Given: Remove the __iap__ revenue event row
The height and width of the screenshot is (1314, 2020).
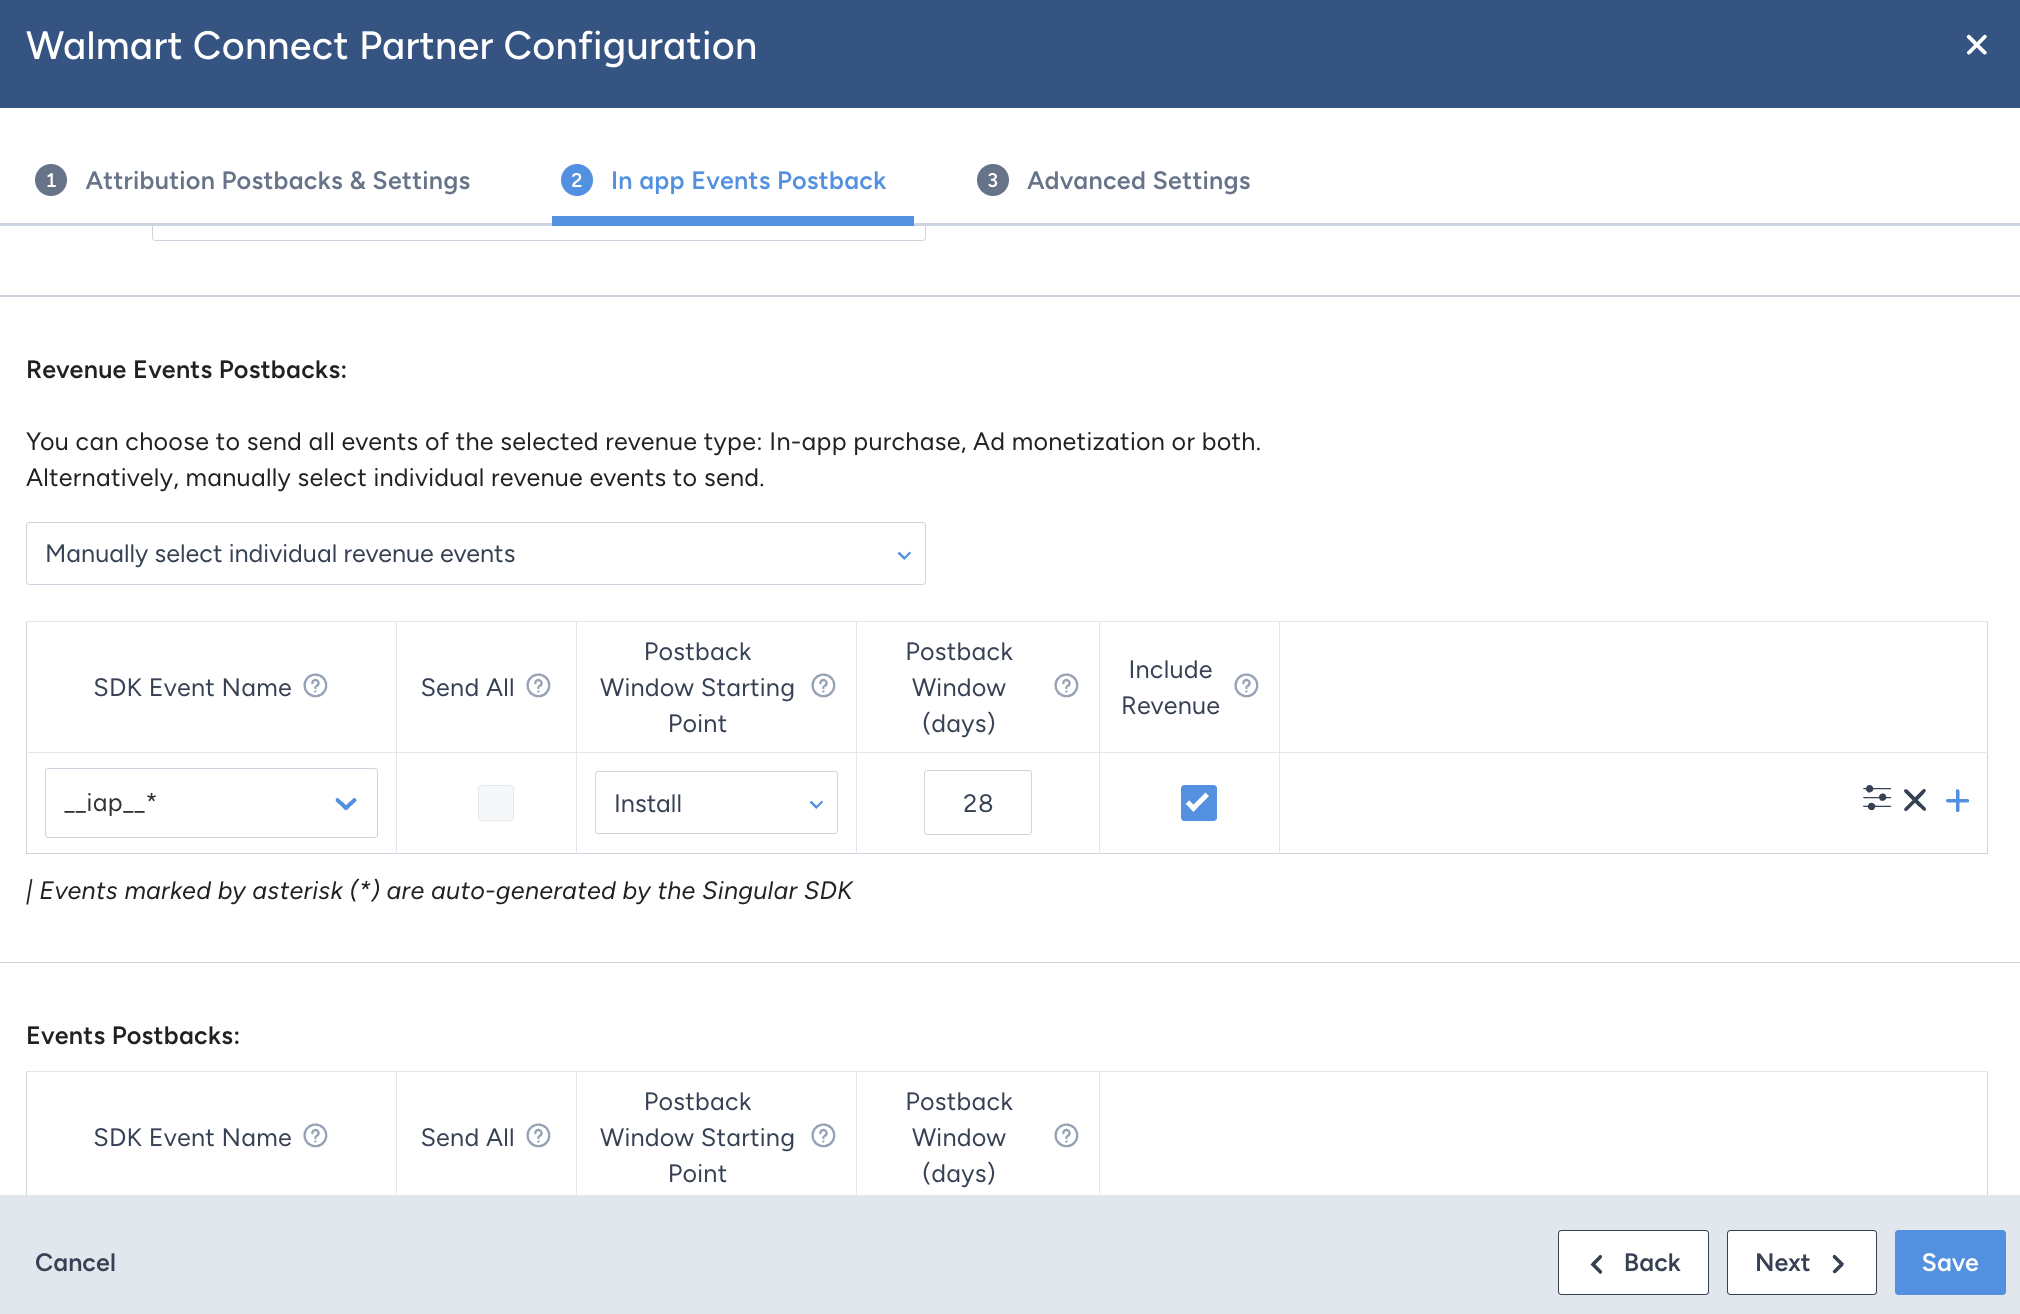Looking at the screenshot, I should 1915,800.
